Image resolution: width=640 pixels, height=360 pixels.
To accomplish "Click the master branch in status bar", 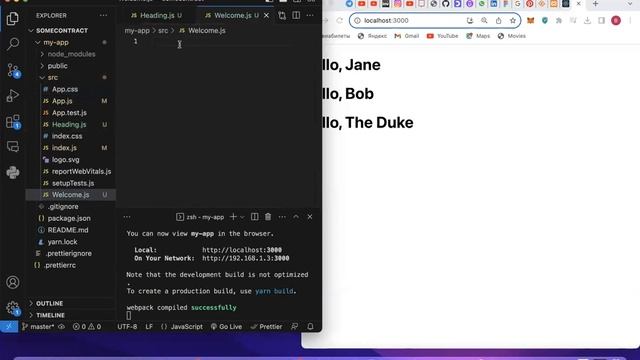I will (42, 327).
